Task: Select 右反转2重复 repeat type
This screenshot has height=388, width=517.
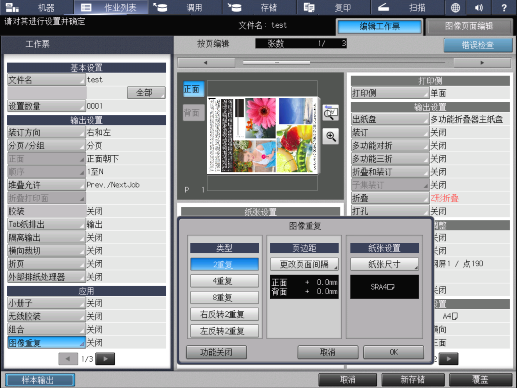Action: (x=224, y=314)
